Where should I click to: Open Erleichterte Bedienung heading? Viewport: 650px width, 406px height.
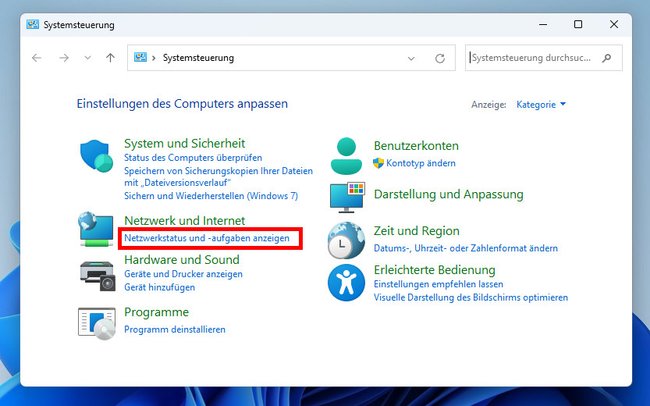(434, 270)
